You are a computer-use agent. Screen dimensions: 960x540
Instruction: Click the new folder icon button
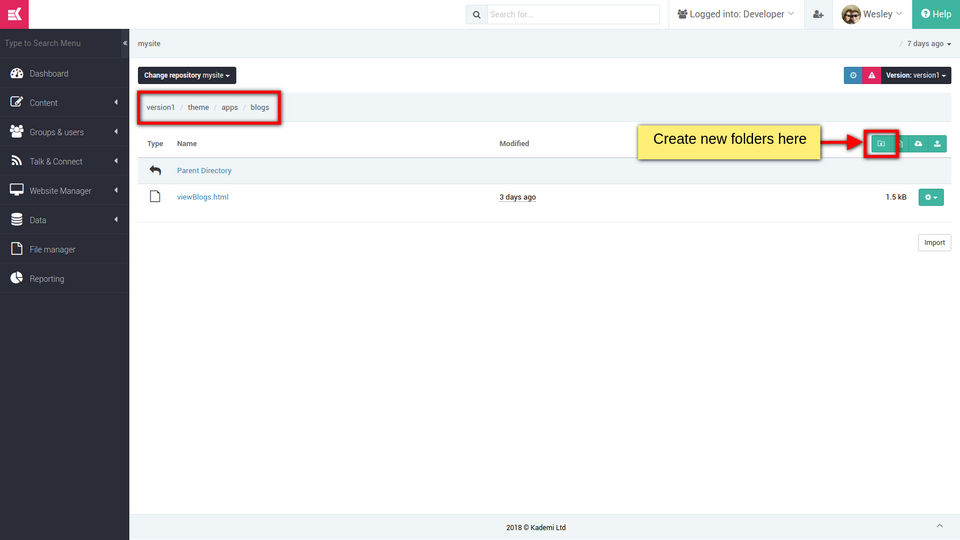(x=881, y=144)
